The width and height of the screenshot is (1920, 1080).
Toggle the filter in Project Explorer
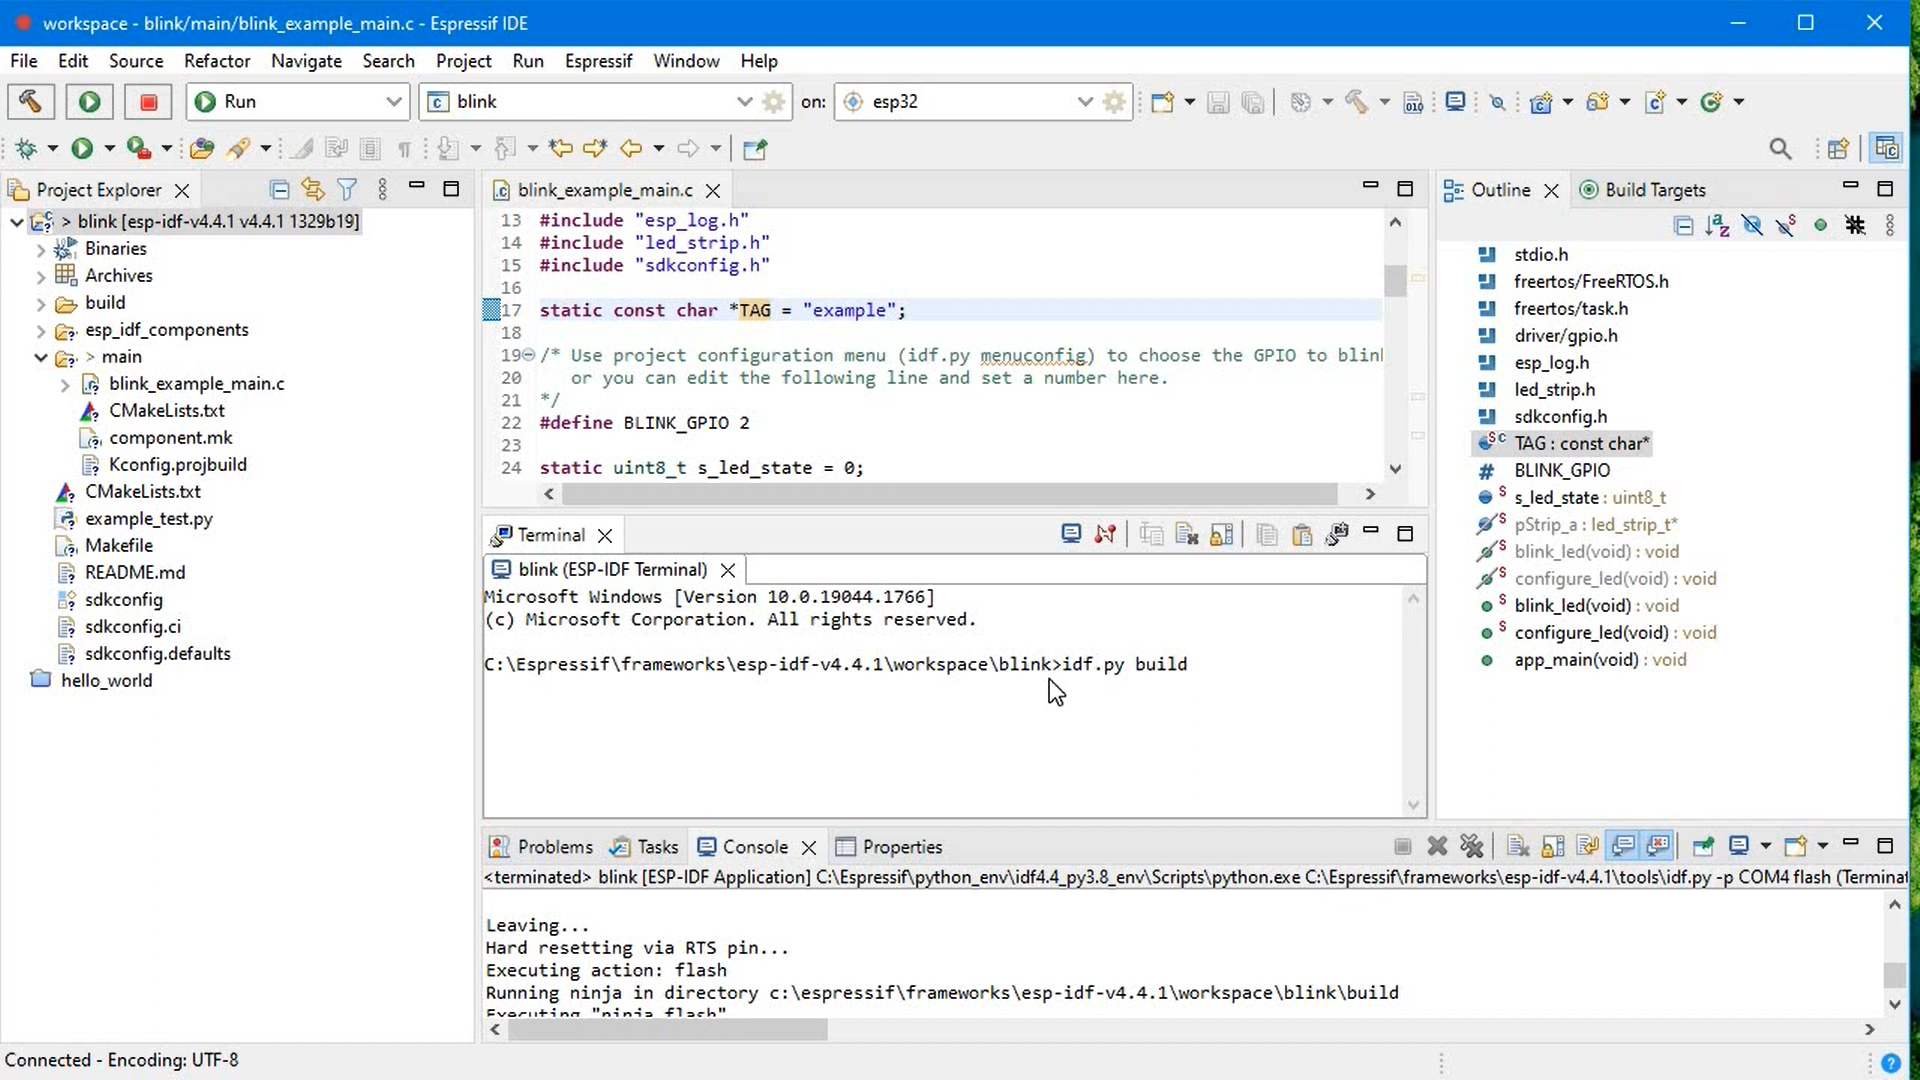point(347,190)
